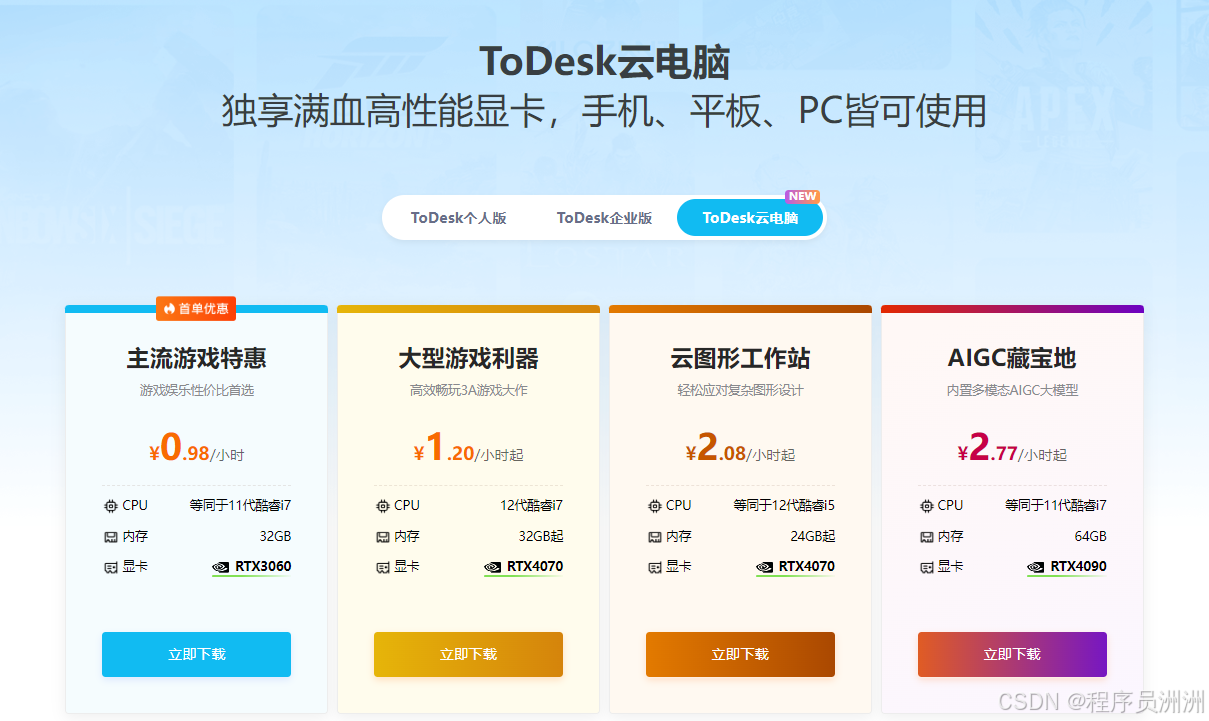Viewport: 1209px width, 721px height.
Task: Switch to the ToDesk企业版 tab
Action: [604, 218]
